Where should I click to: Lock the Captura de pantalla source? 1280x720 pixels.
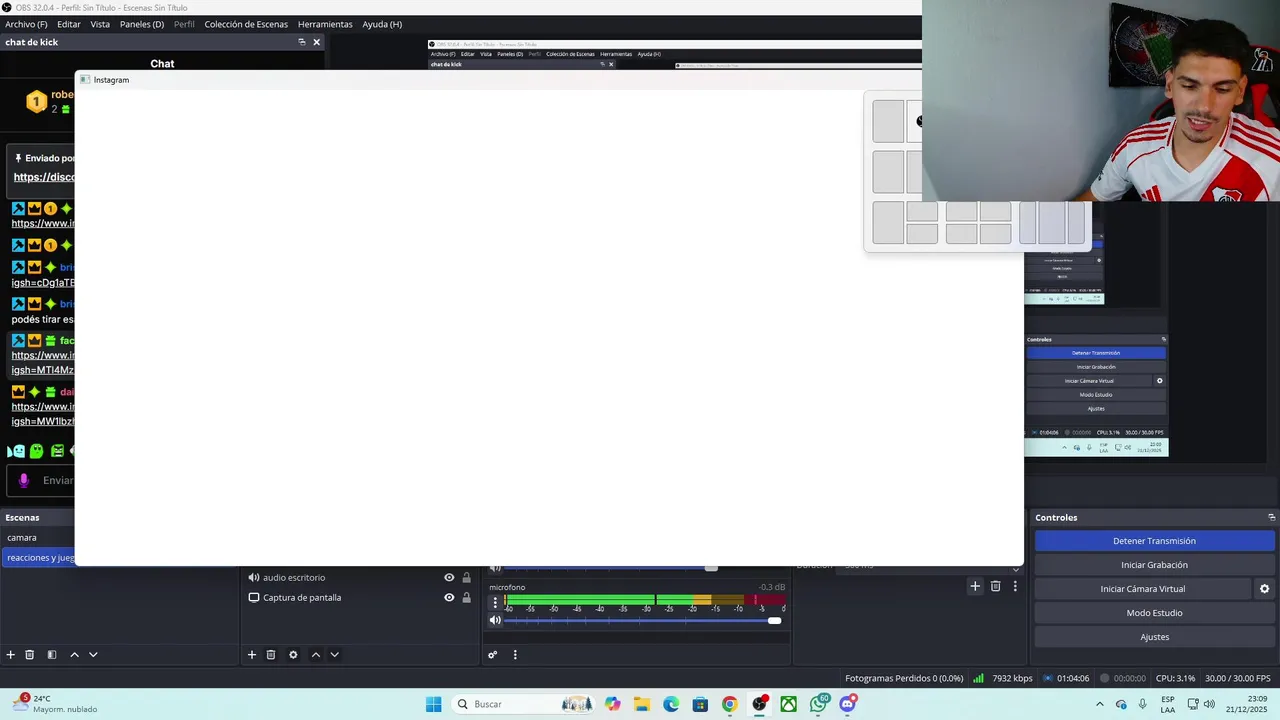coord(466,597)
